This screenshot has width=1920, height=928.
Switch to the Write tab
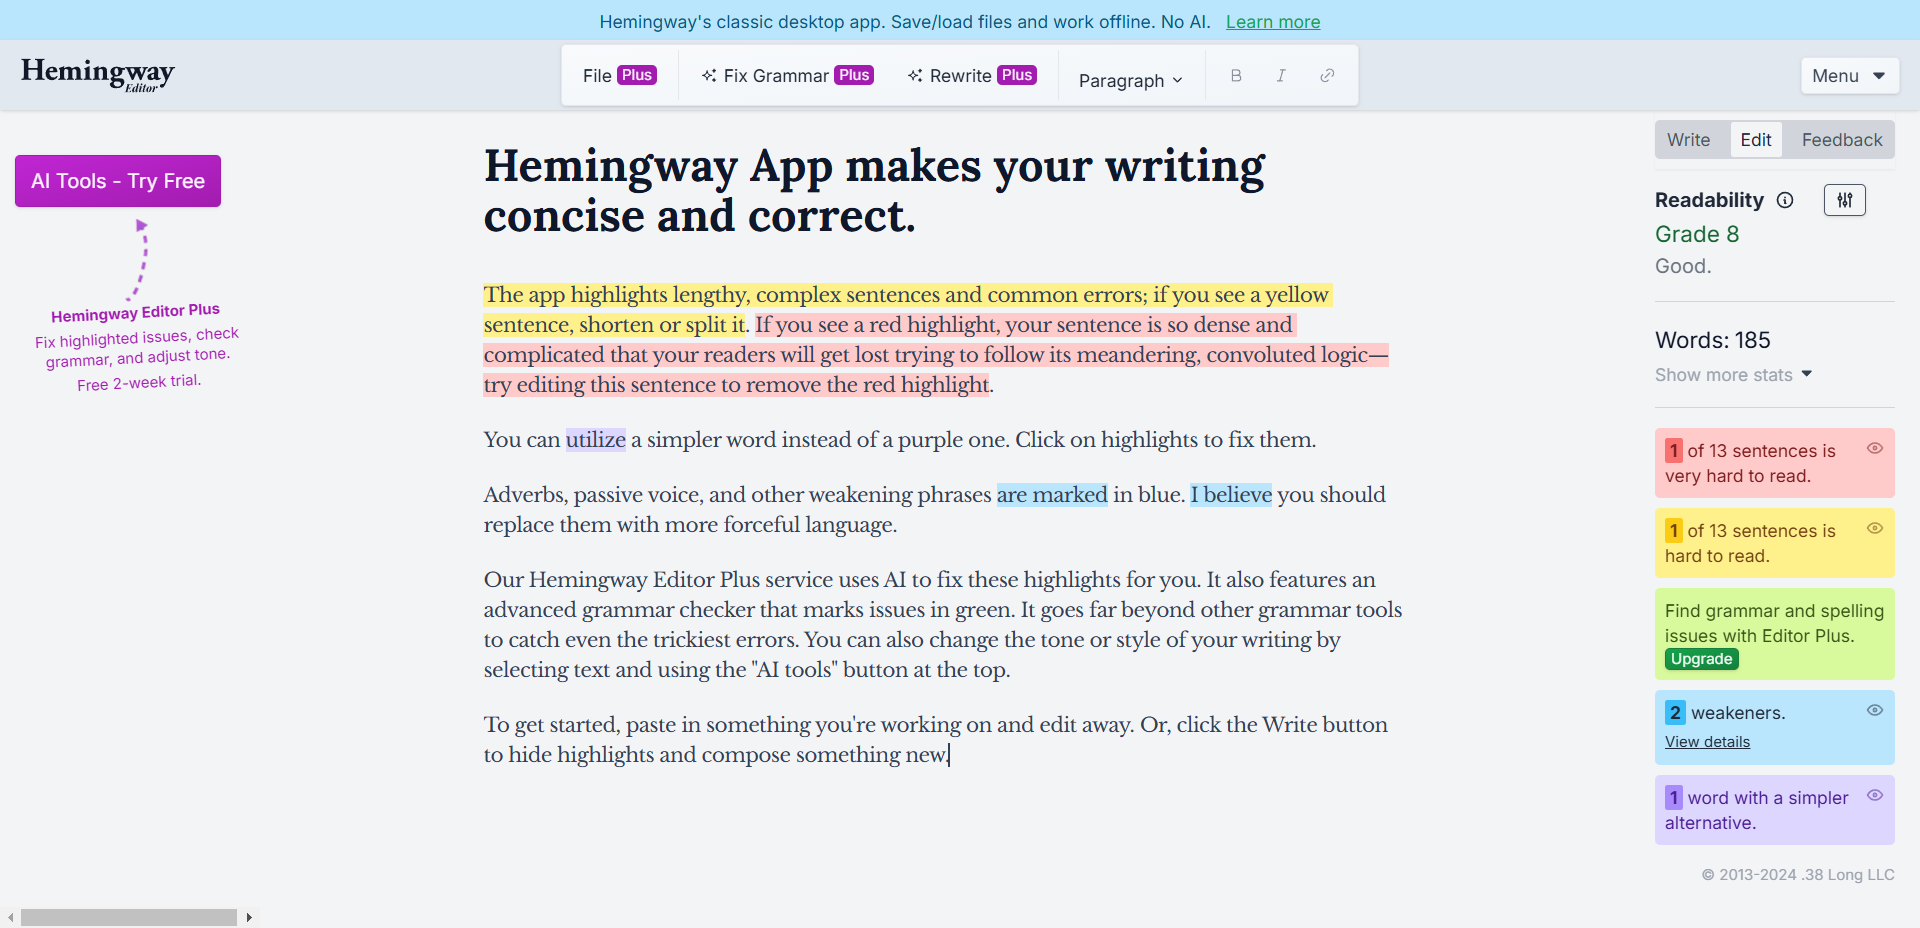[x=1689, y=140]
